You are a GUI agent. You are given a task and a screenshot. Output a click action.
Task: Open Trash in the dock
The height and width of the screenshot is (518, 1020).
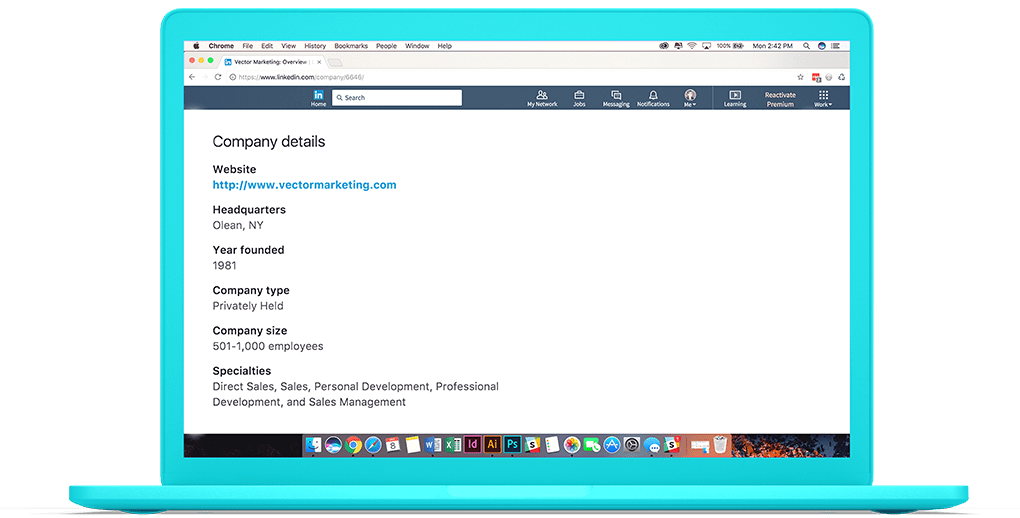pos(719,444)
